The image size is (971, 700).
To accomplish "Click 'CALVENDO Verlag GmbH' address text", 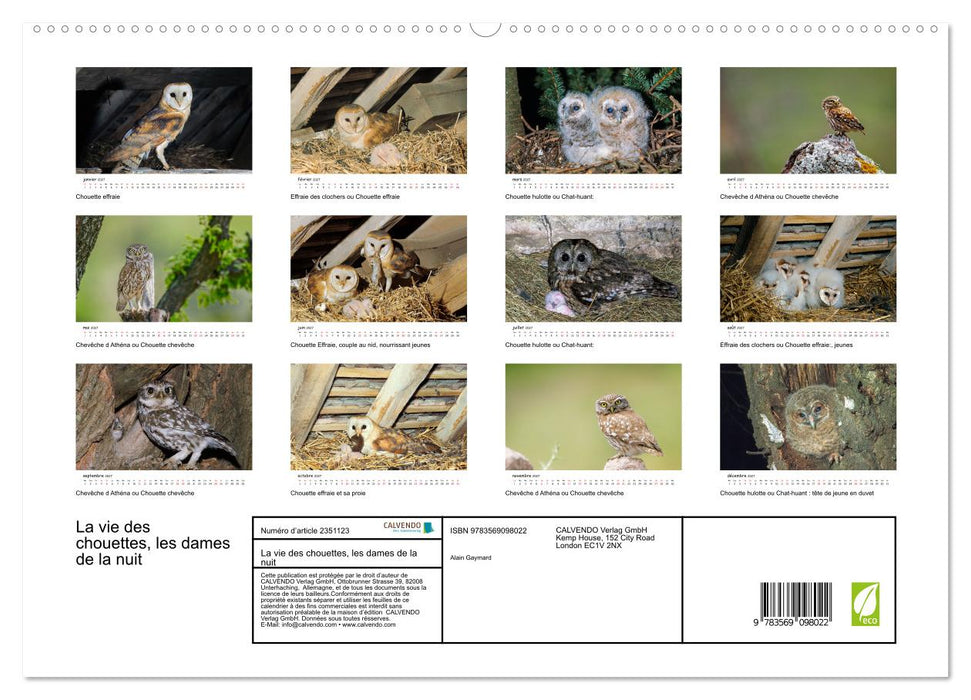I will point(601,530).
